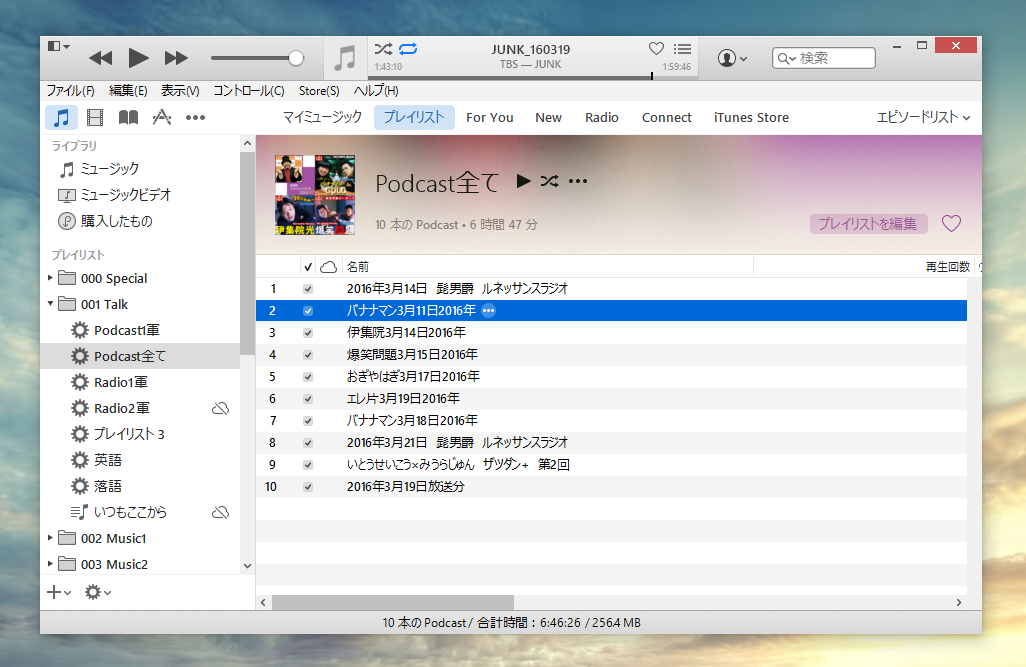Select the Music library note icon
This screenshot has width=1026, height=667.
click(x=62, y=118)
